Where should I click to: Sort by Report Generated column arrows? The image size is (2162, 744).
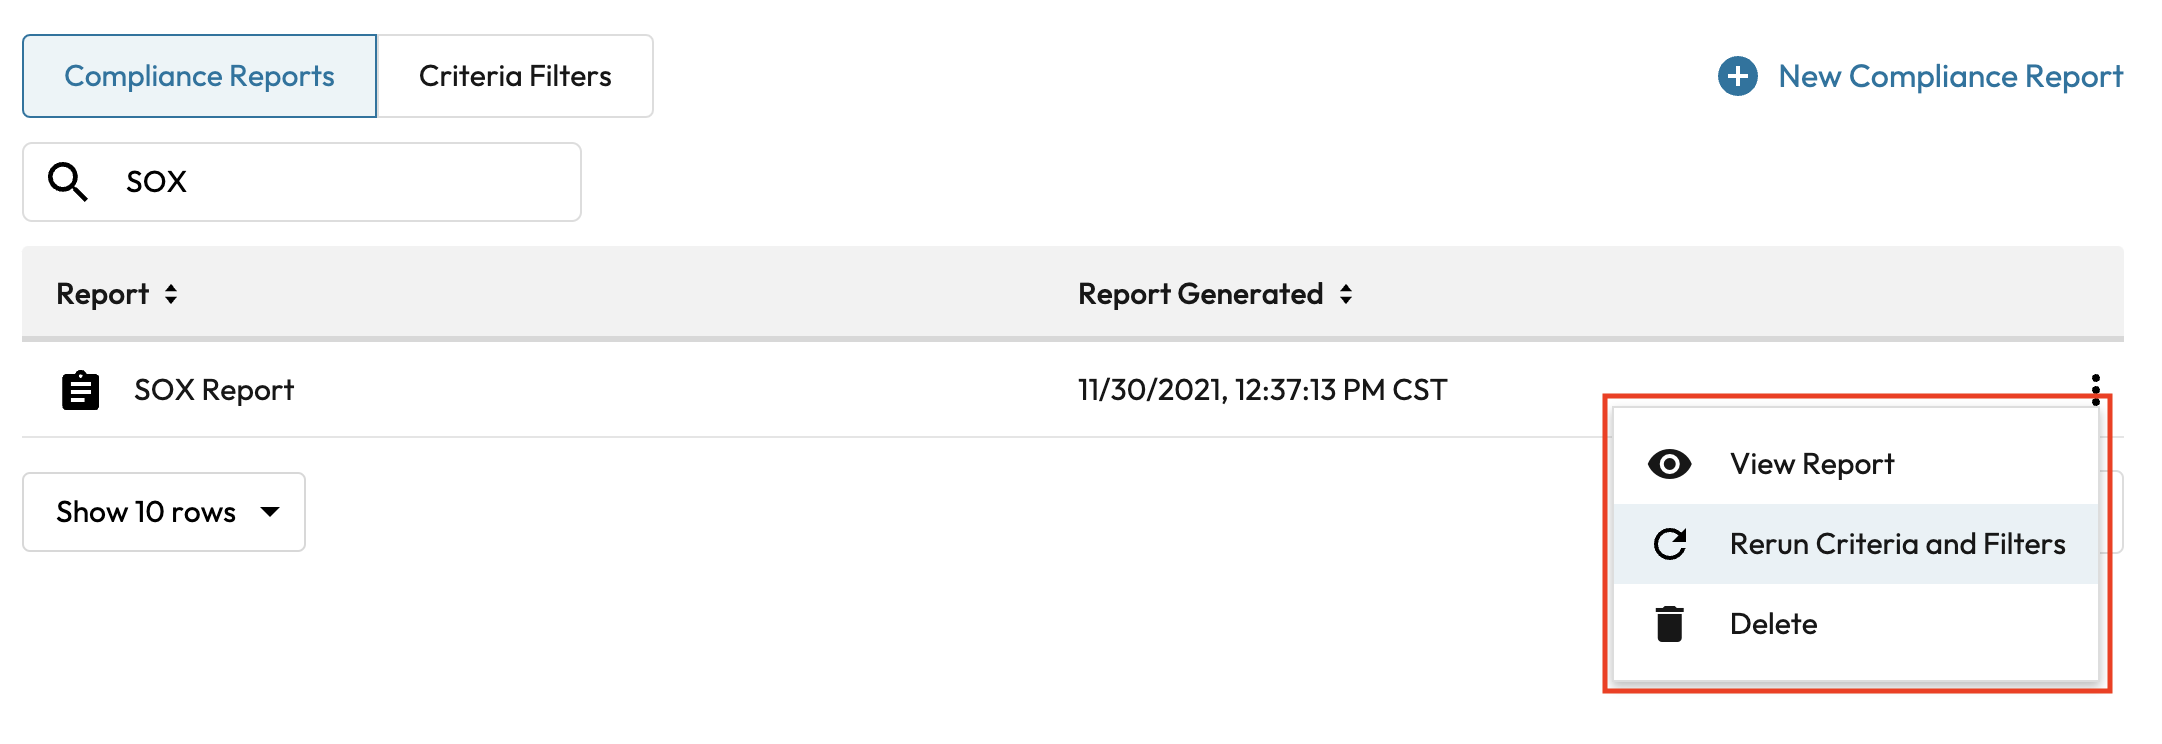(x=1346, y=294)
